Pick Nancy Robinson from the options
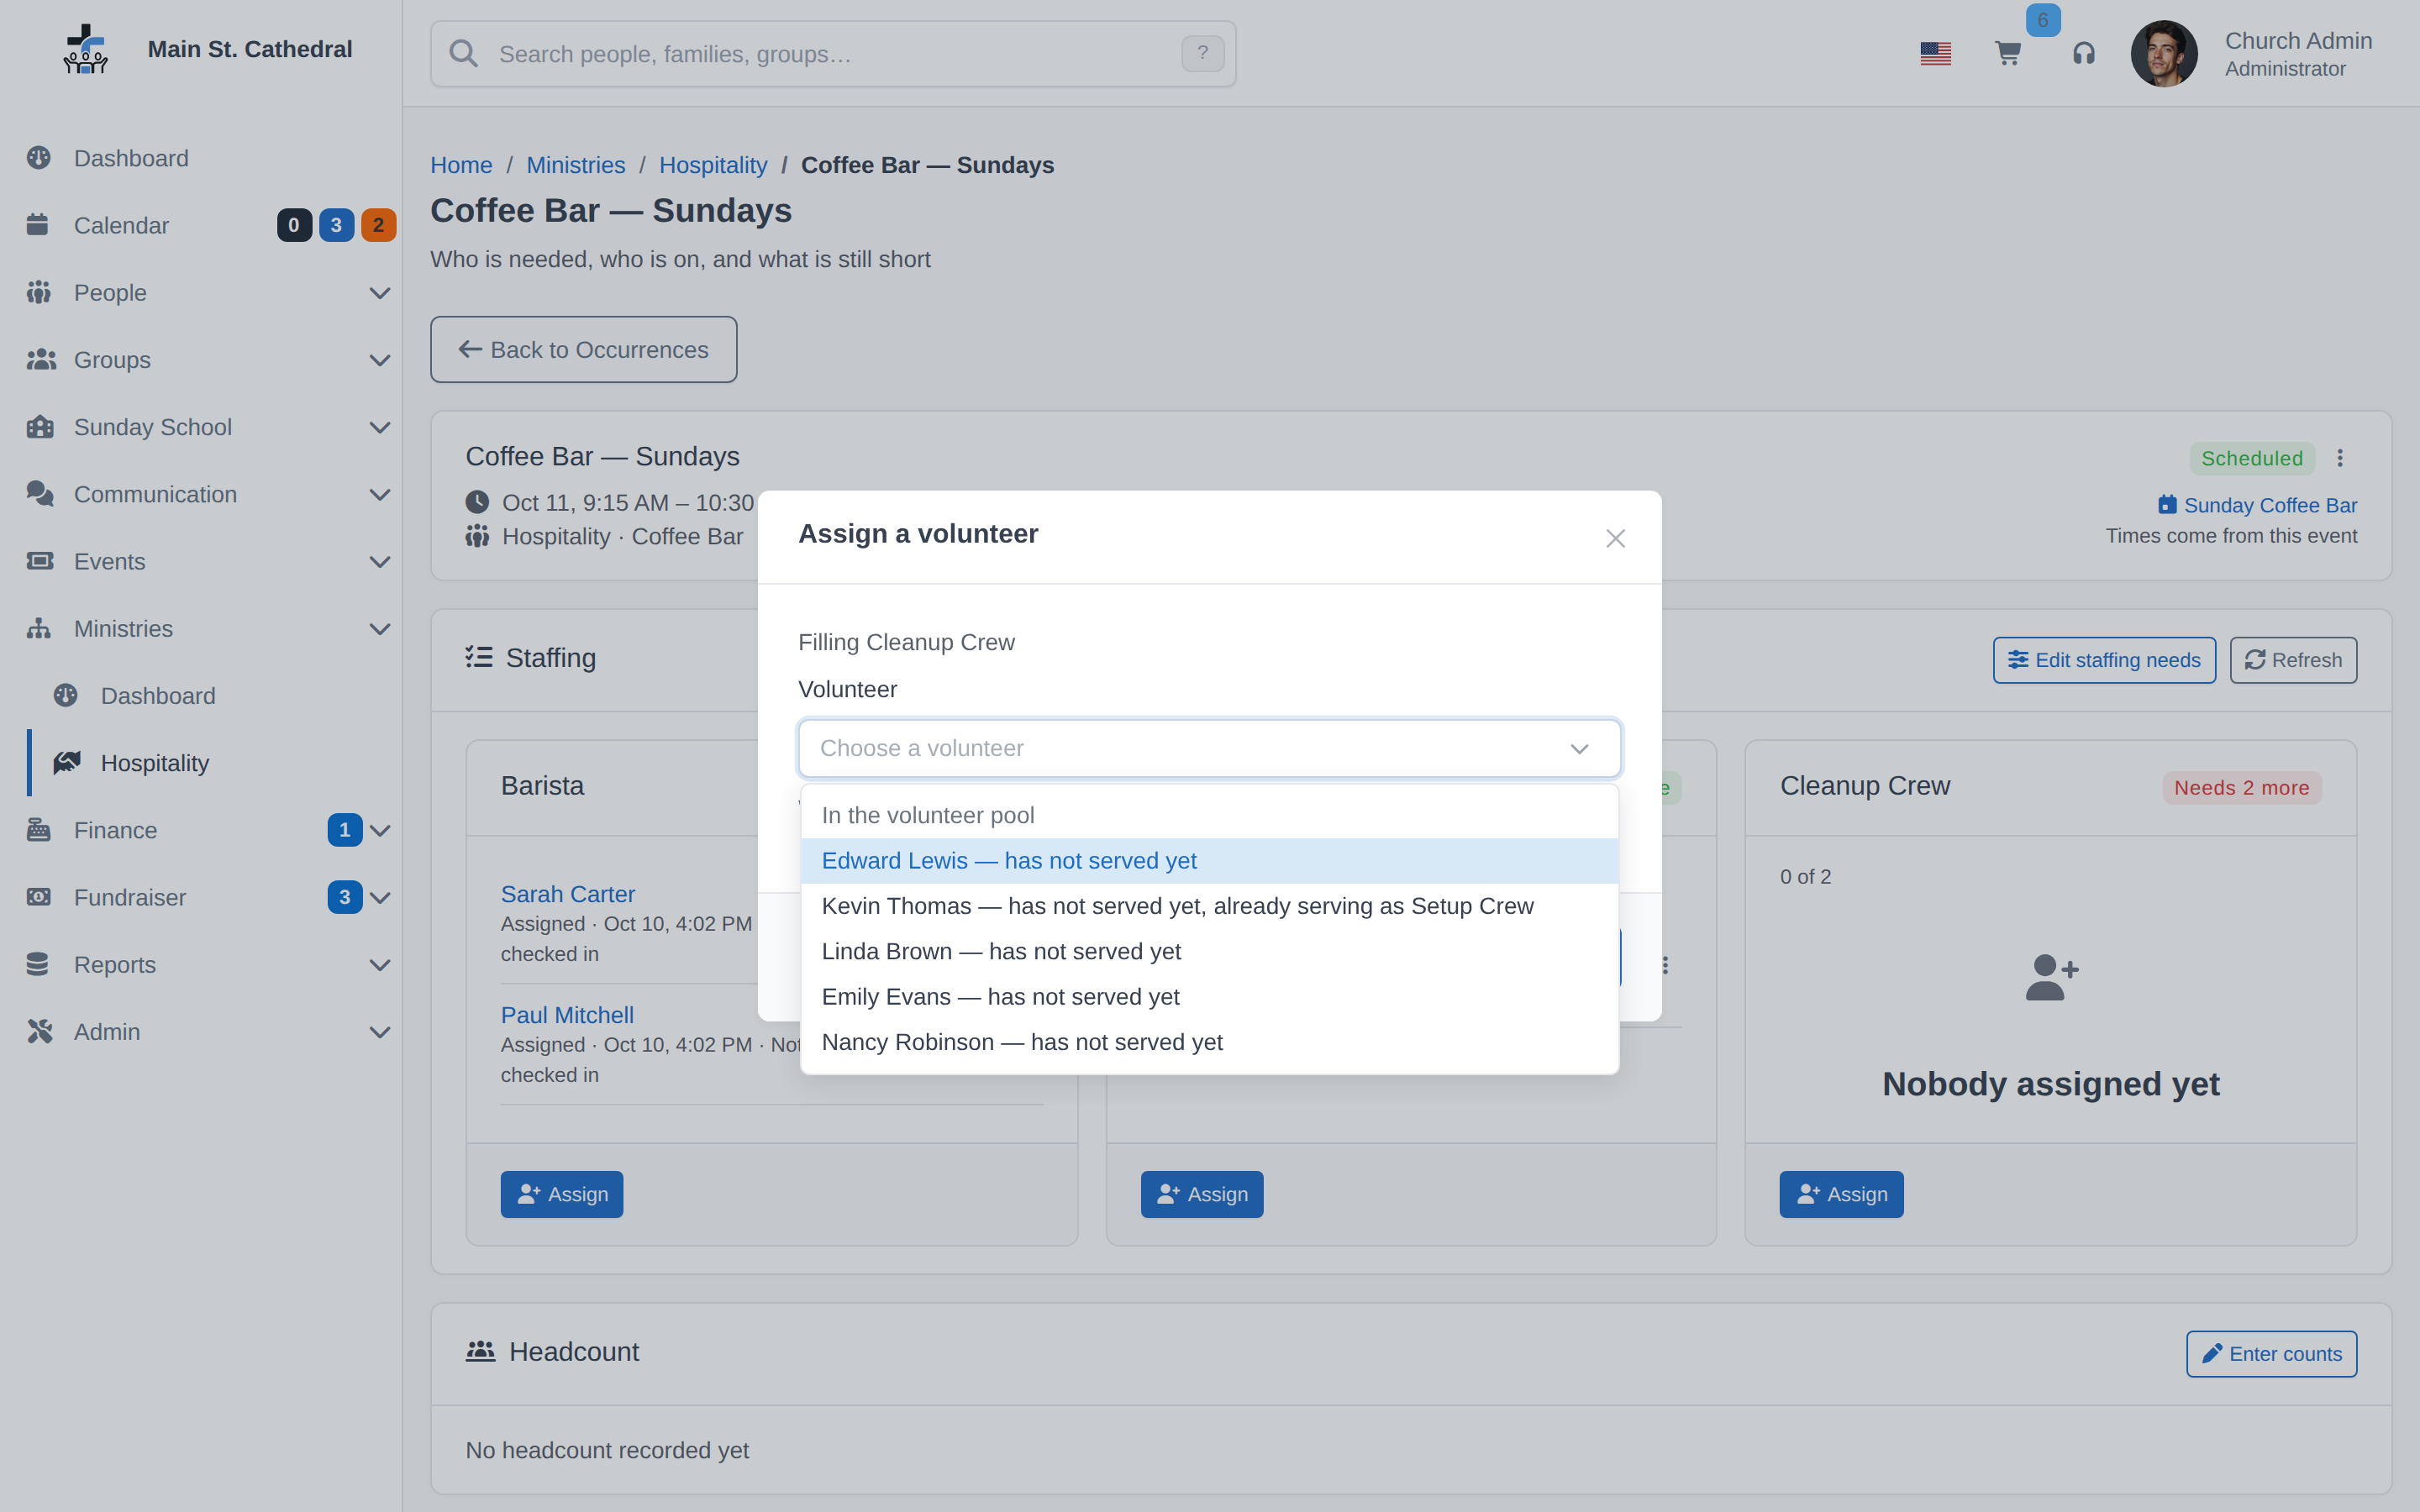This screenshot has height=1512, width=2420. 1209,1042
